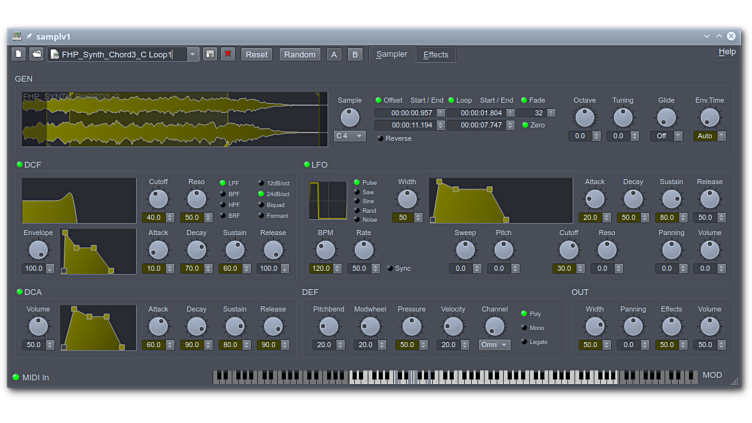This screenshot has height=423, width=752.
Task: Expand the Sample note C 4 dropdown
Action: pyautogui.click(x=349, y=136)
